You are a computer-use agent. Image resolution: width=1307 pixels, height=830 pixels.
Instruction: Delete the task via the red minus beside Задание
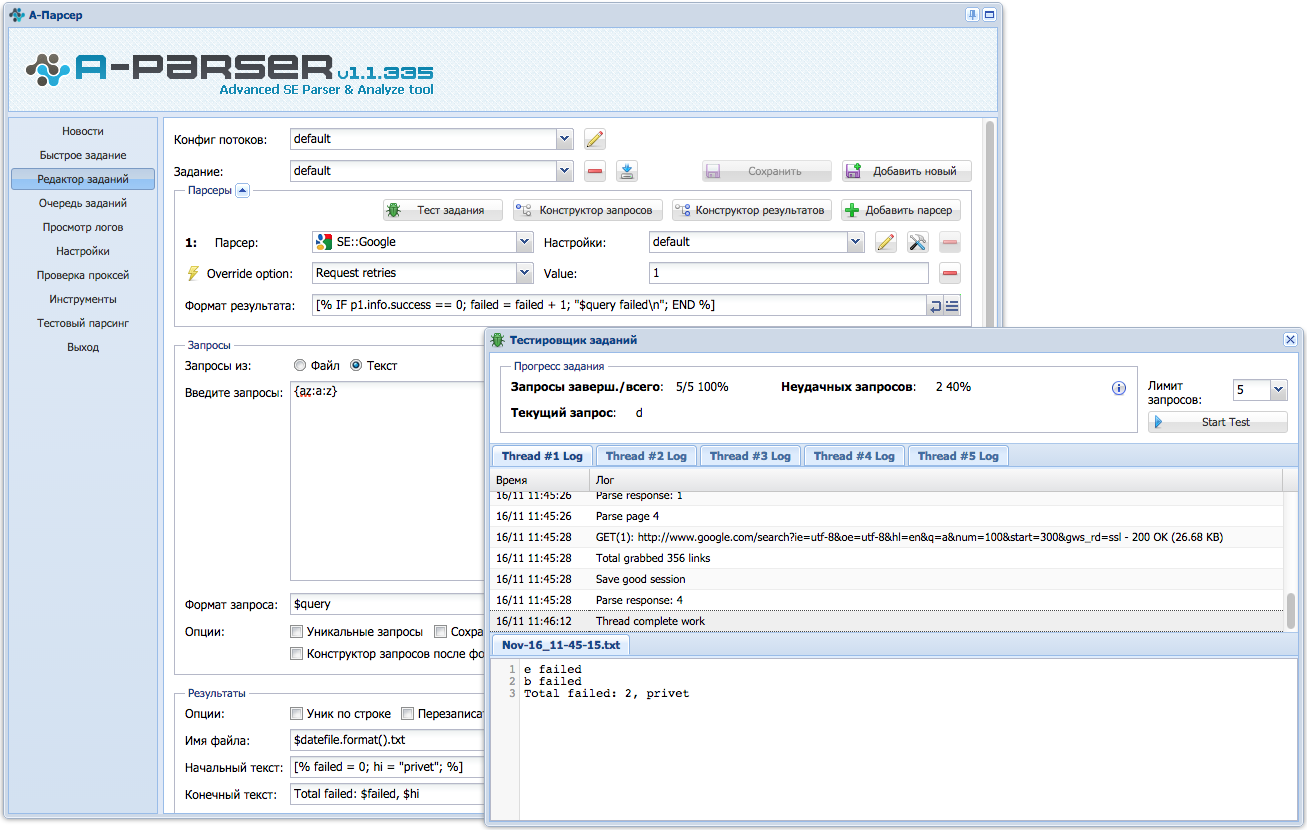[595, 171]
